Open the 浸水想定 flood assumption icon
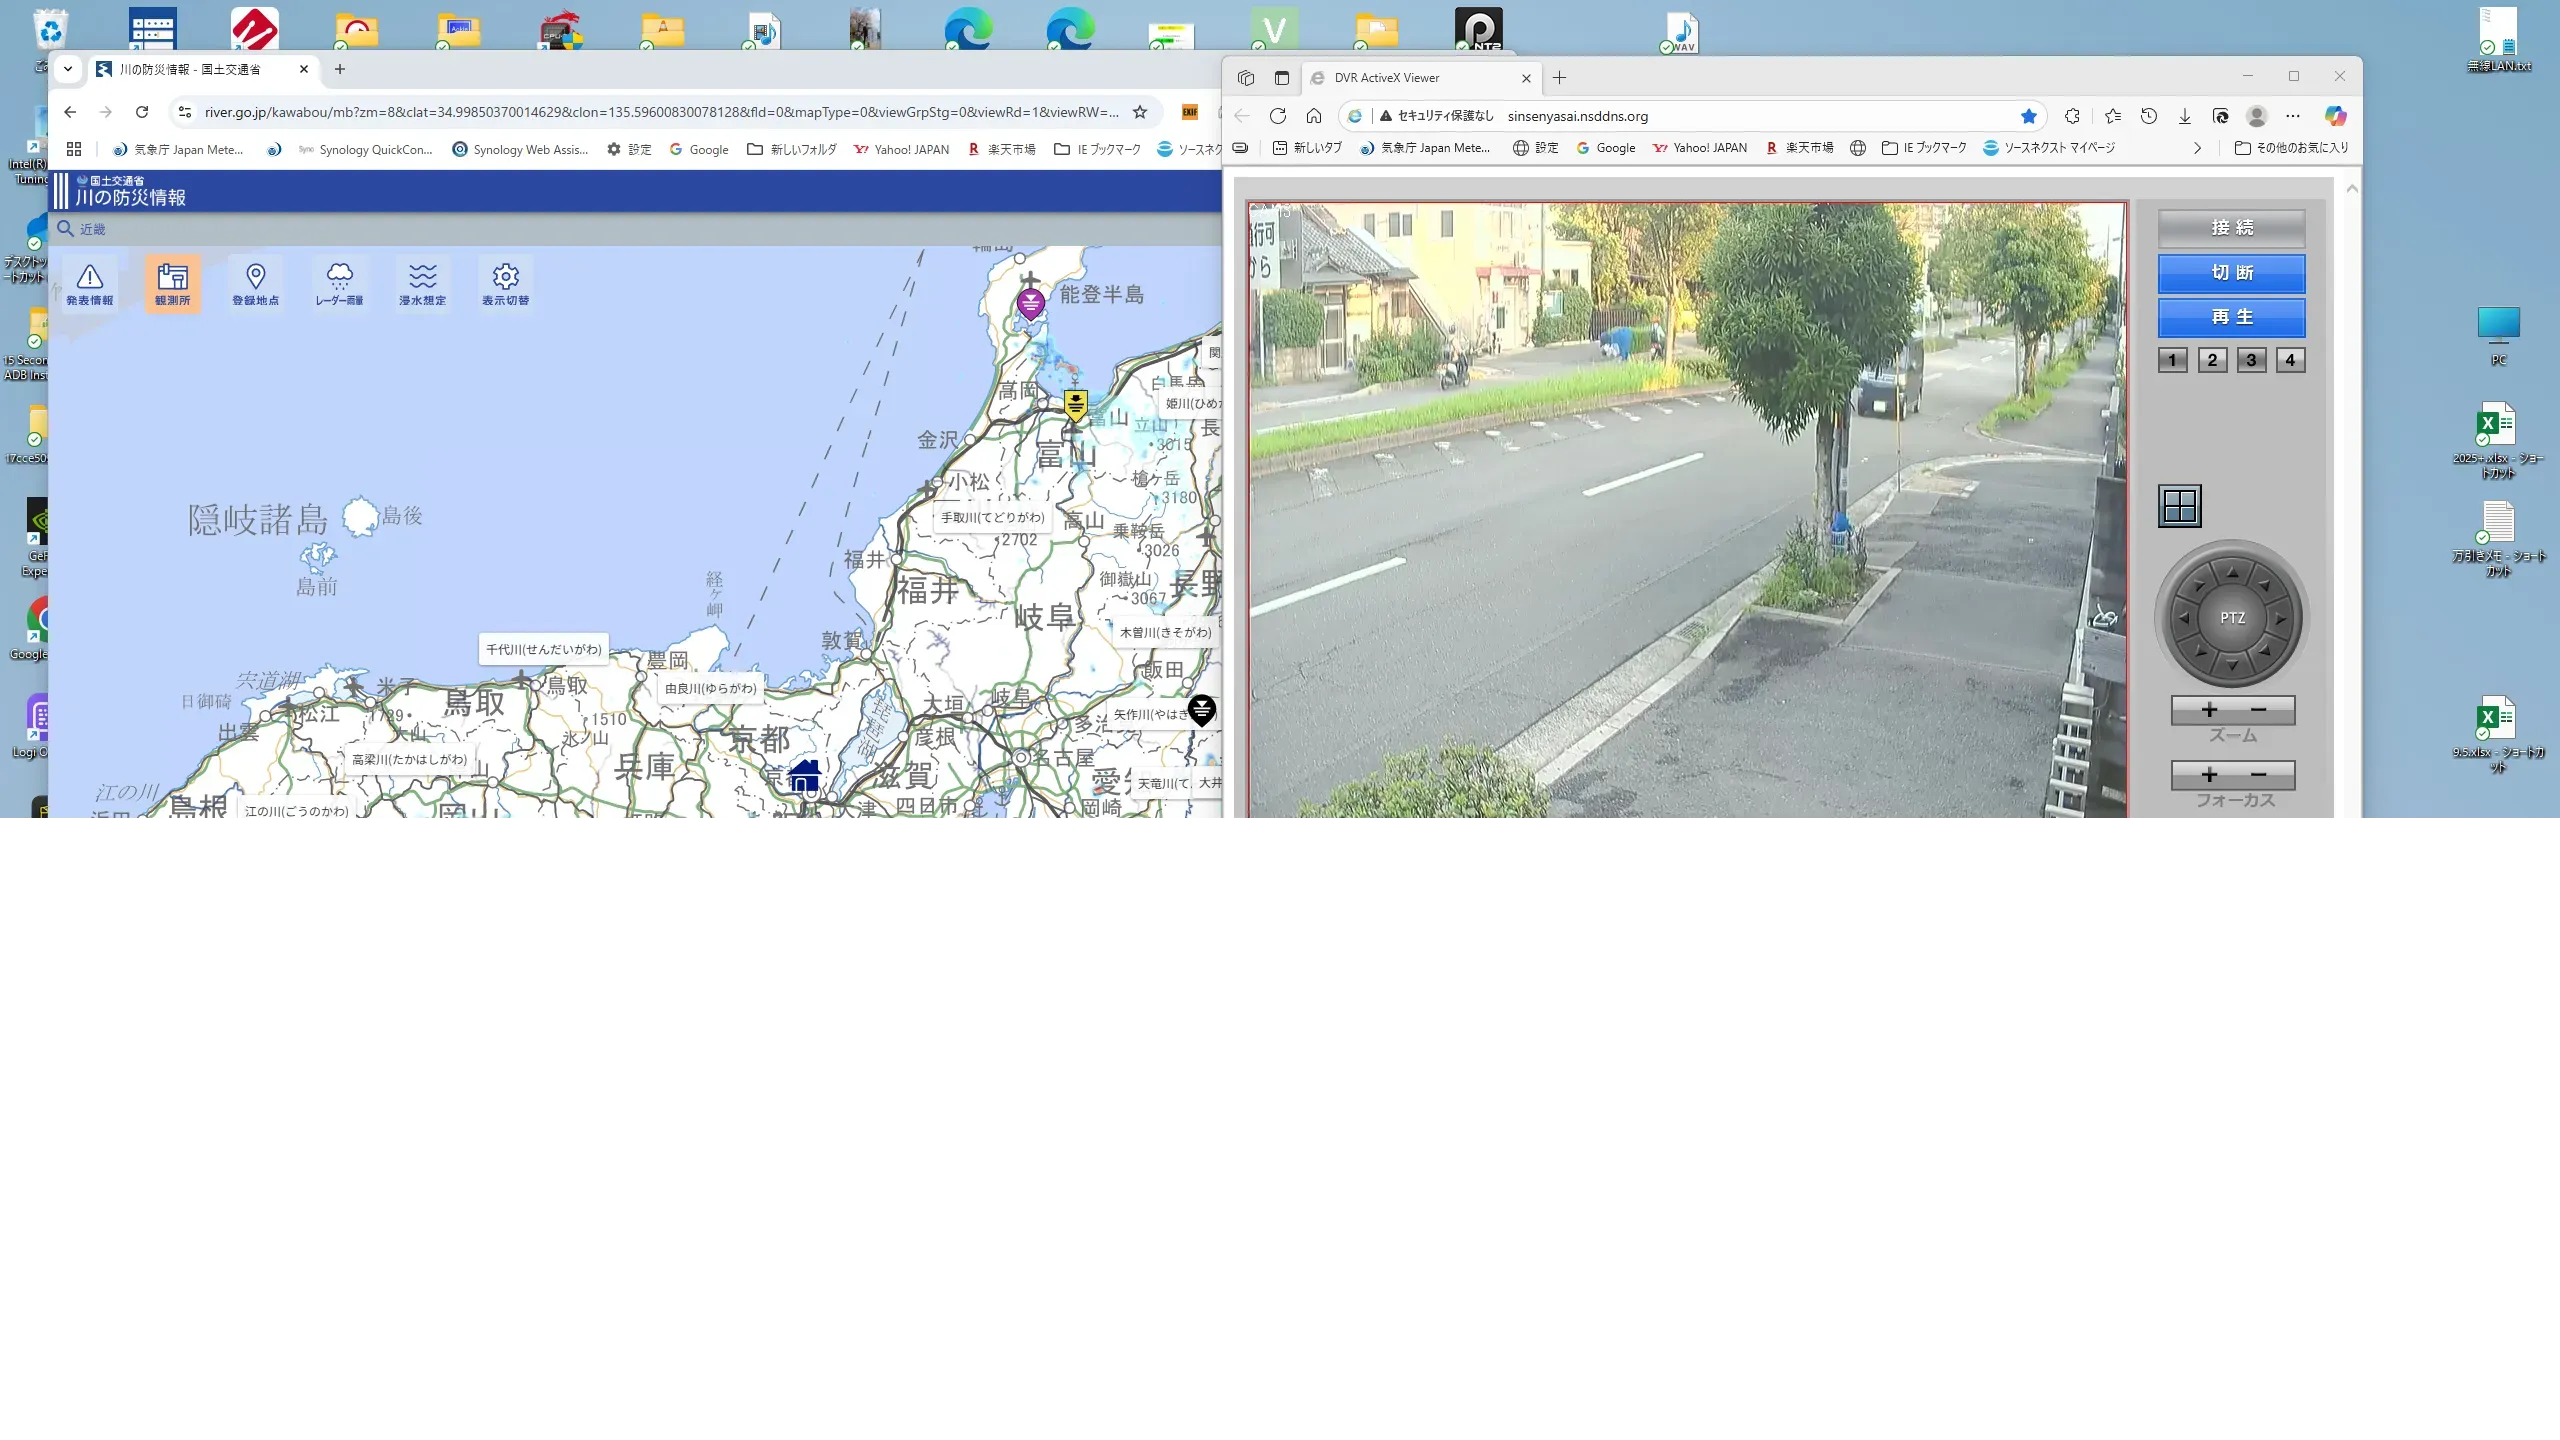The image size is (2560, 1440). coord(422,283)
